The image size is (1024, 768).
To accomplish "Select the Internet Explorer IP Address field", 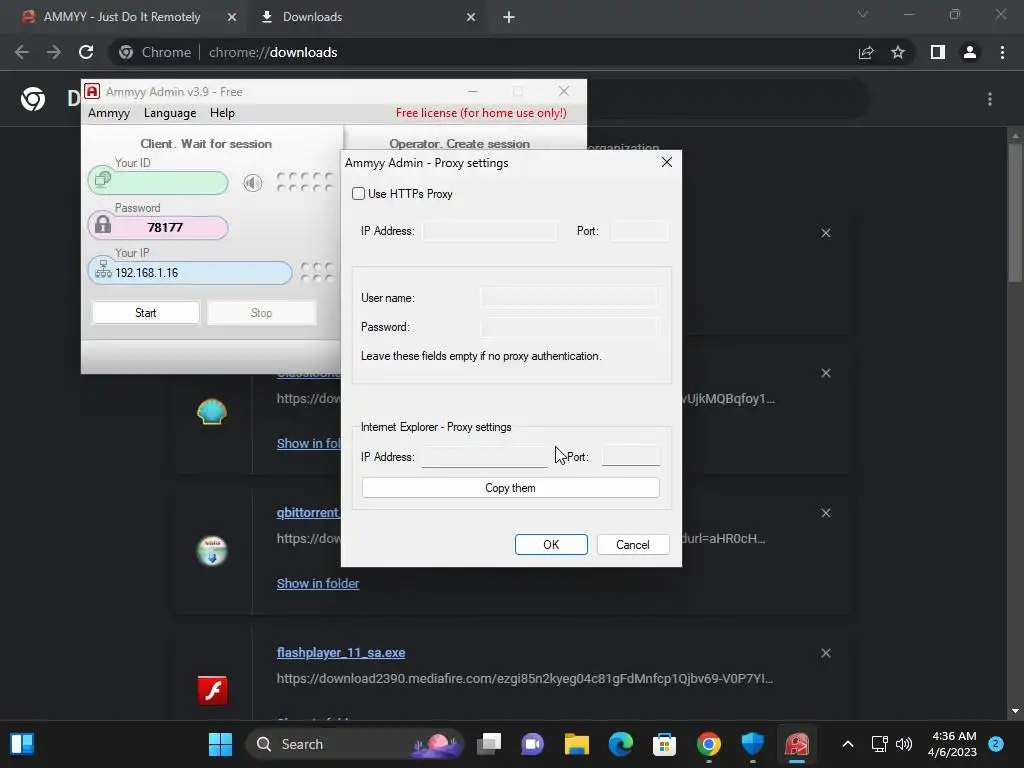I will click(x=485, y=456).
